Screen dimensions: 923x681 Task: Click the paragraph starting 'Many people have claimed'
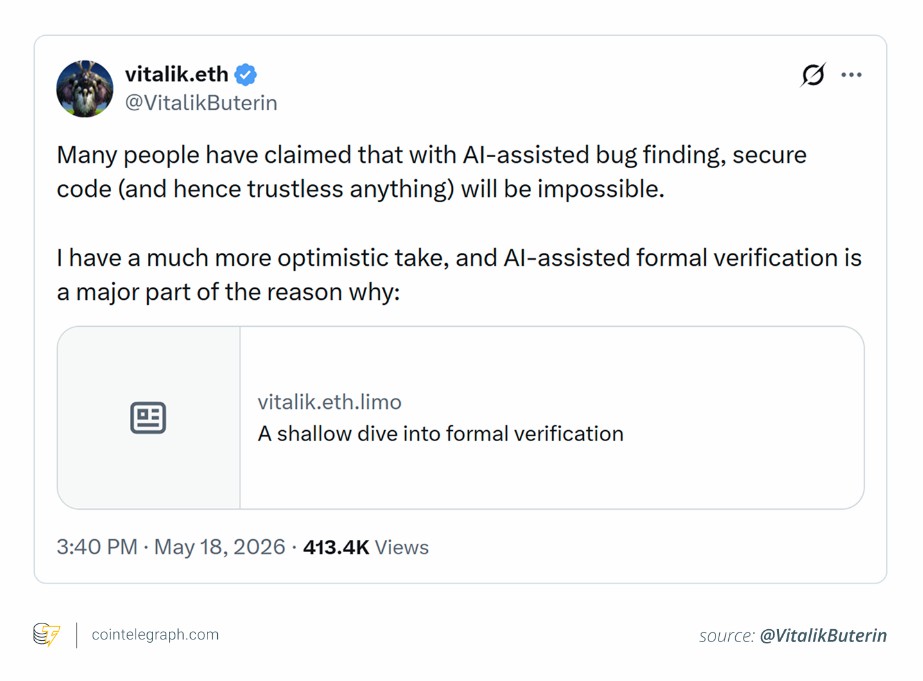point(431,172)
